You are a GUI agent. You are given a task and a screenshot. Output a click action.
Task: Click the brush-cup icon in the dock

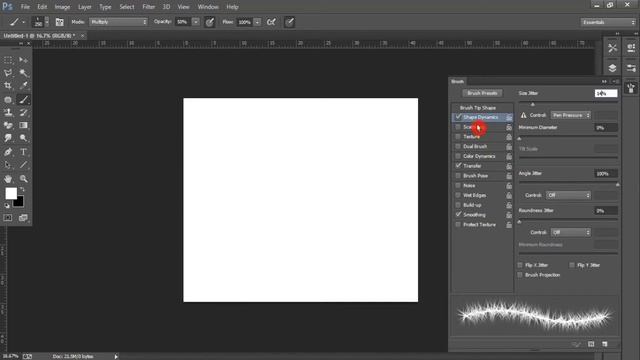tap(631, 88)
